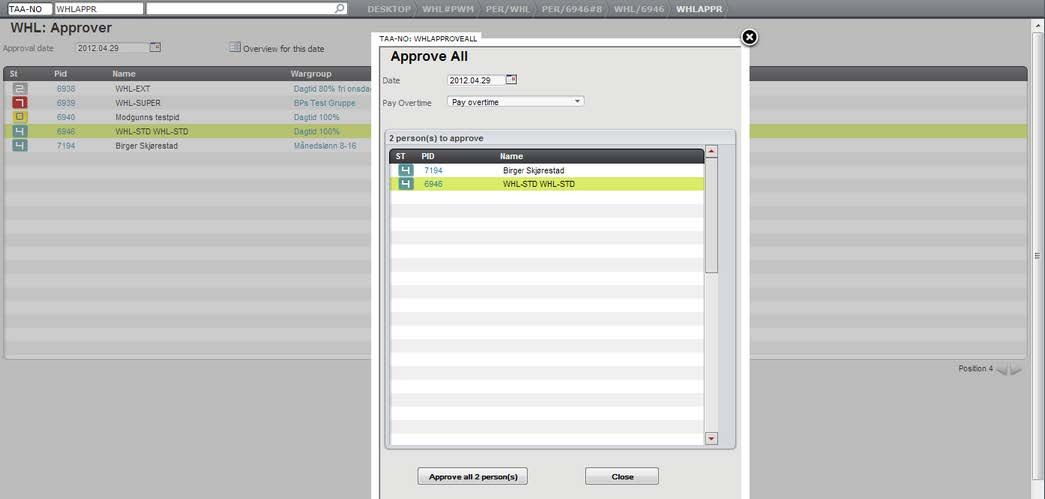Viewport: 1045px width, 499px height.
Task: Click status icon for WHL-EXT row
Action: coord(19,88)
